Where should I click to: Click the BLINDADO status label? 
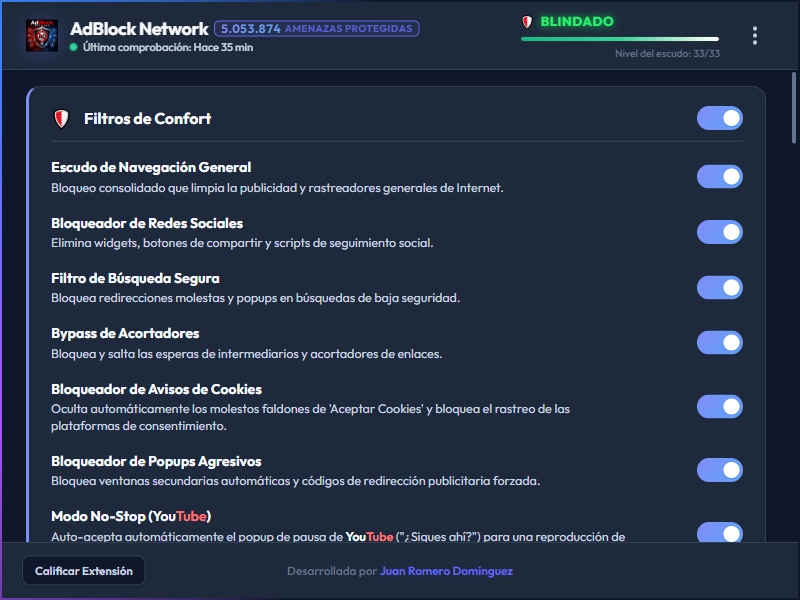(577, 21)
